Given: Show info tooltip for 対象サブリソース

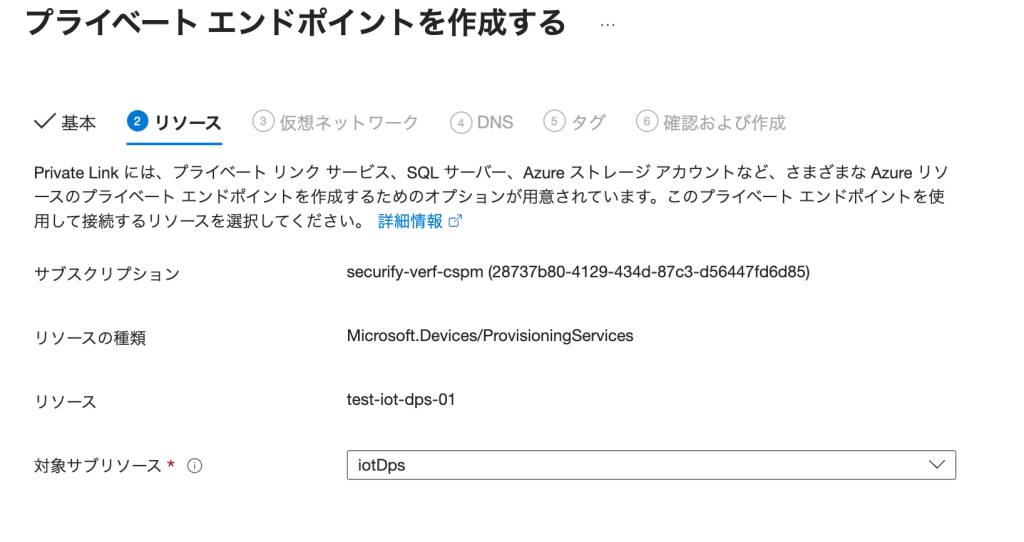Looking at the screenshot, I should [195, 466].
